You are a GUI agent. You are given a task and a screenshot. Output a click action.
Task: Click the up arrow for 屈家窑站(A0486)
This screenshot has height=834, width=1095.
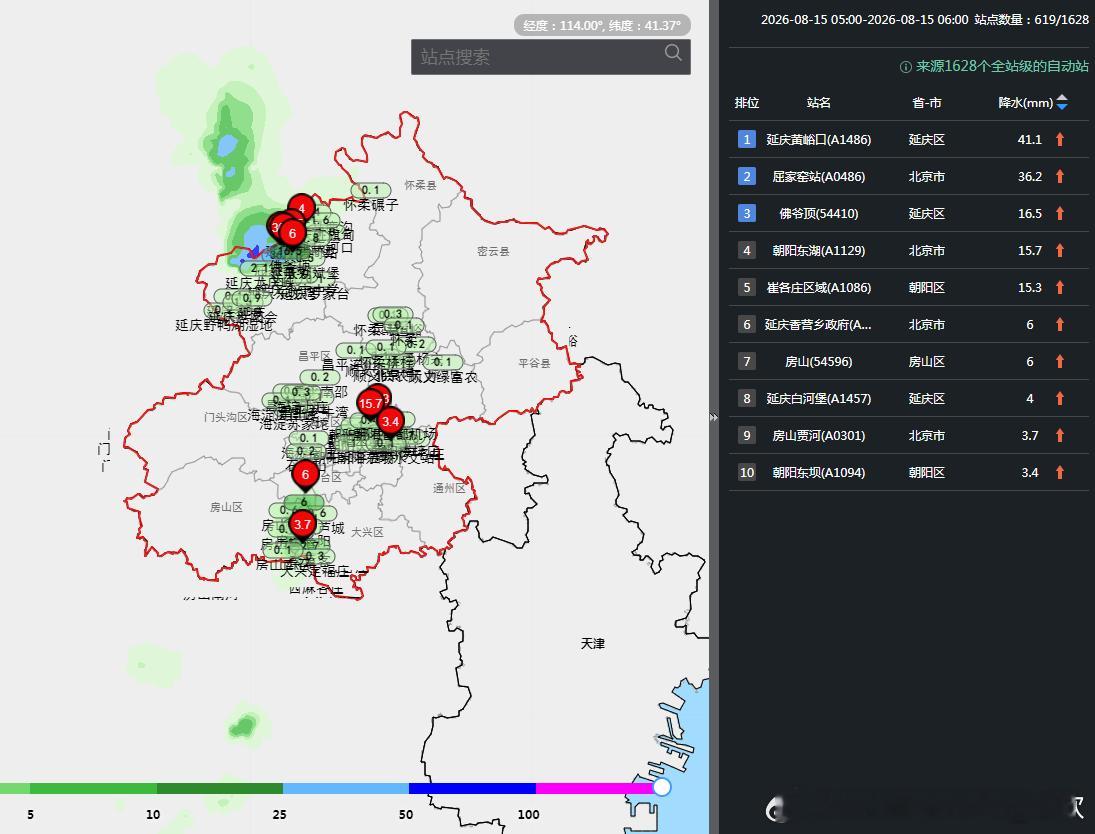[1060, 176]
